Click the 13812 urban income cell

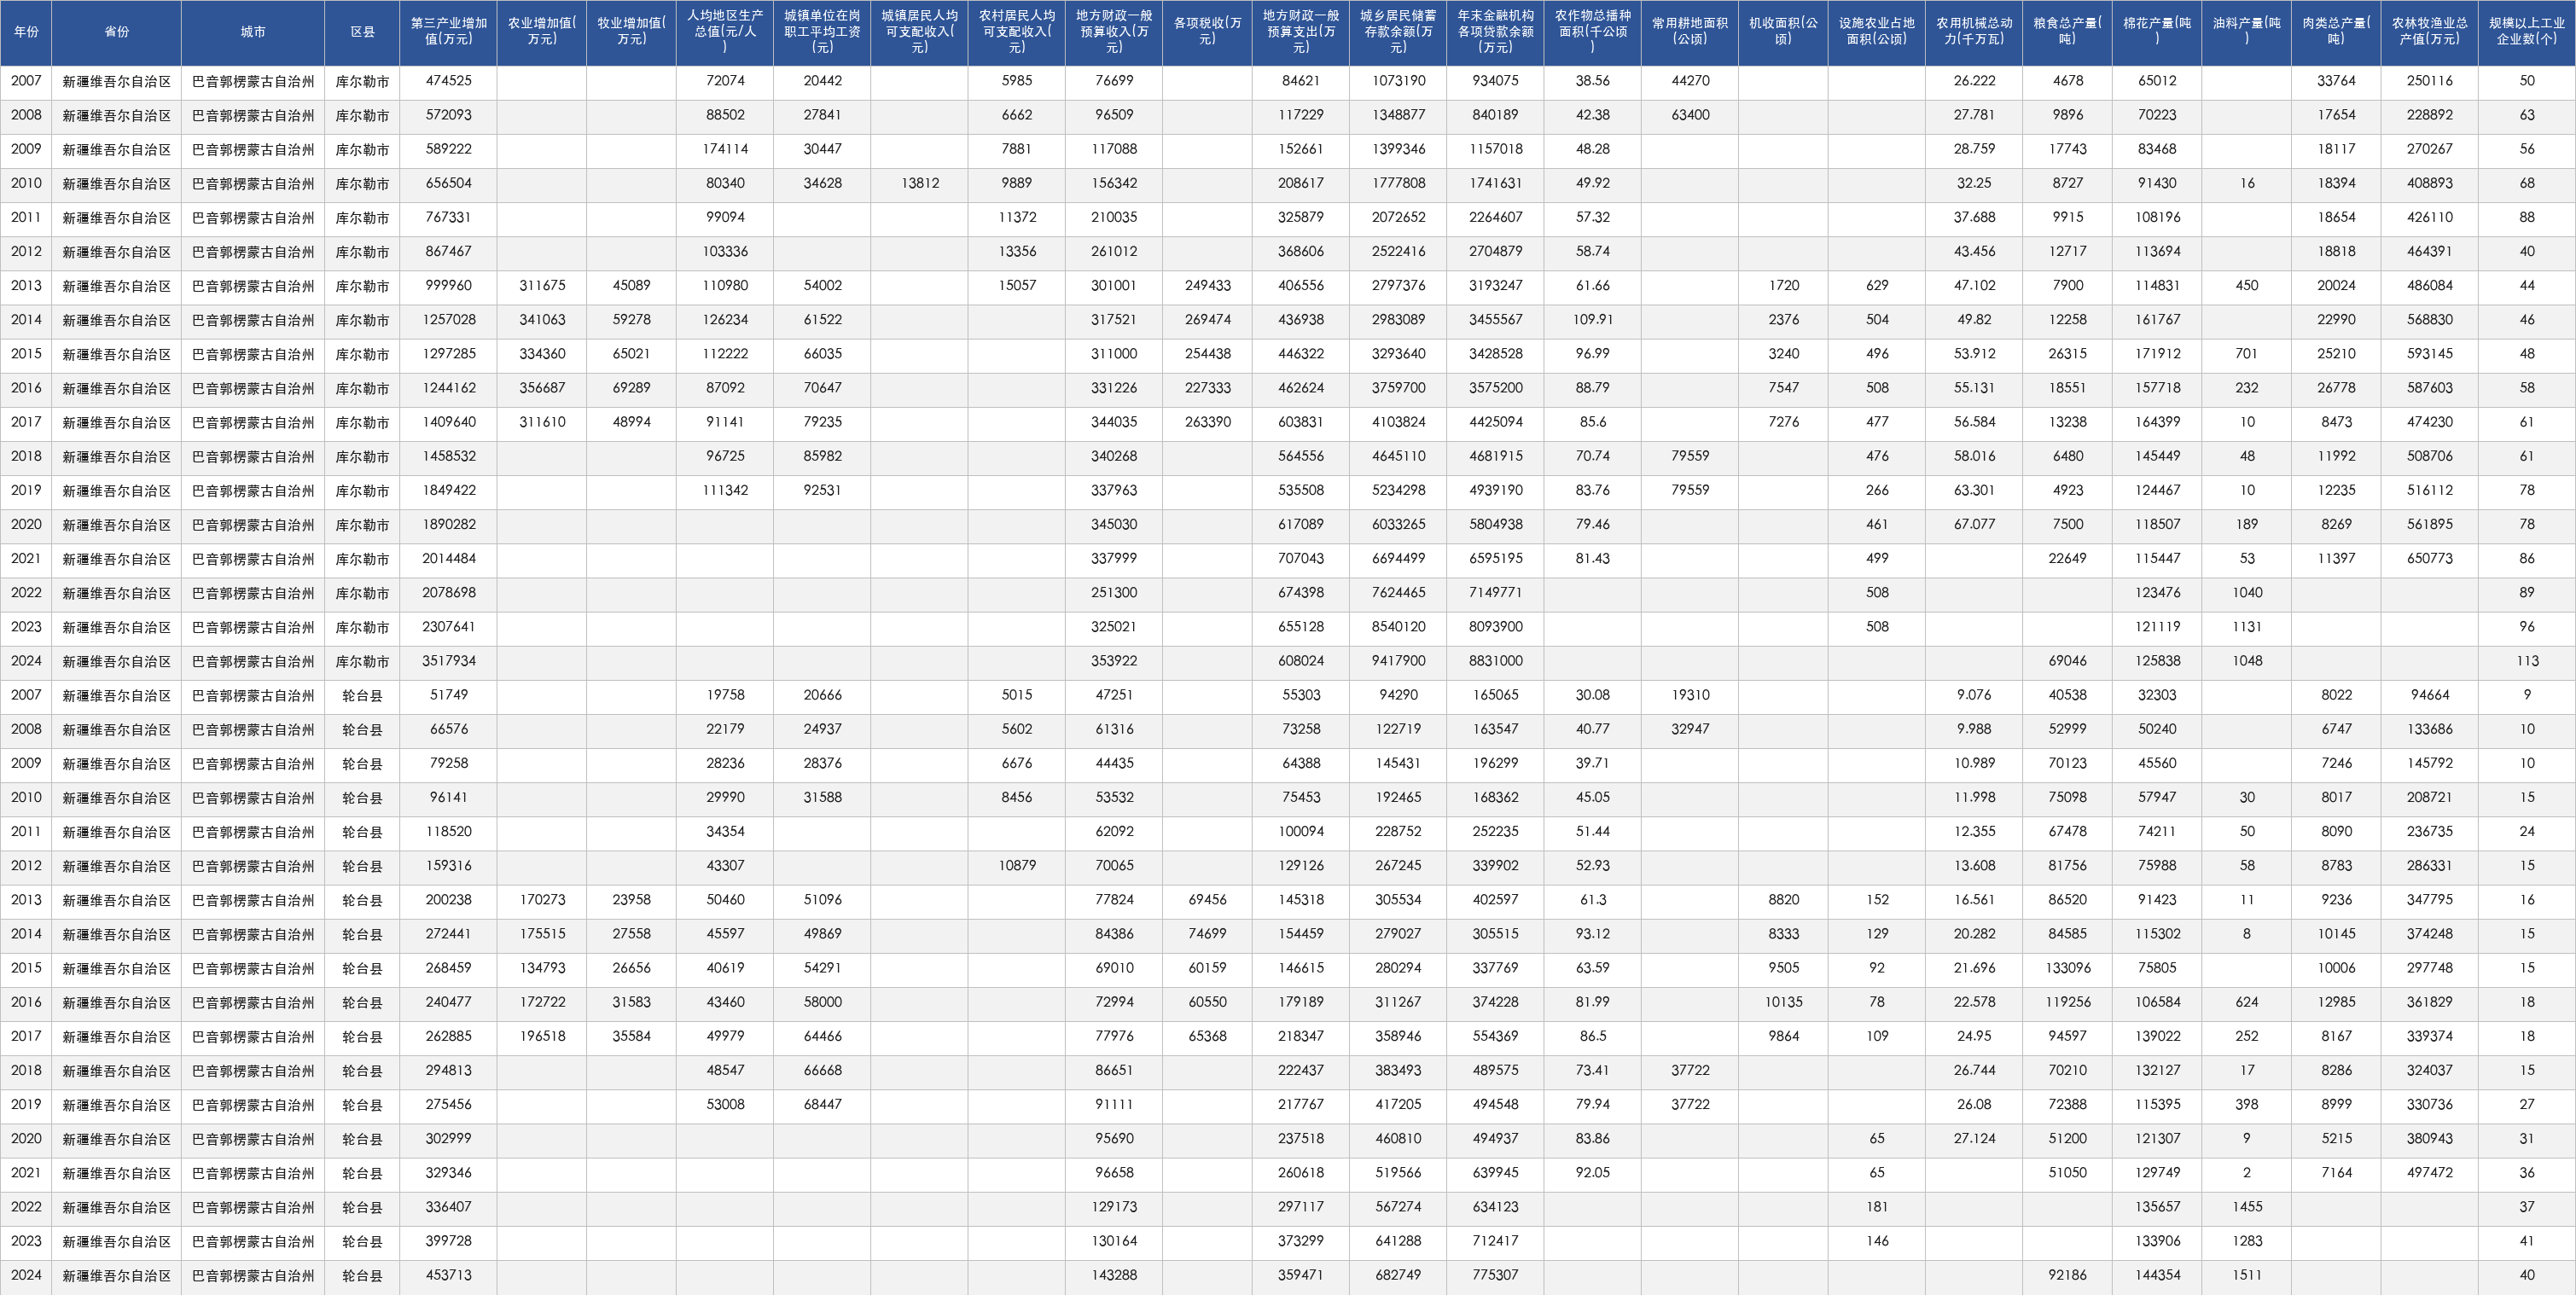click(x=919, y=183)
